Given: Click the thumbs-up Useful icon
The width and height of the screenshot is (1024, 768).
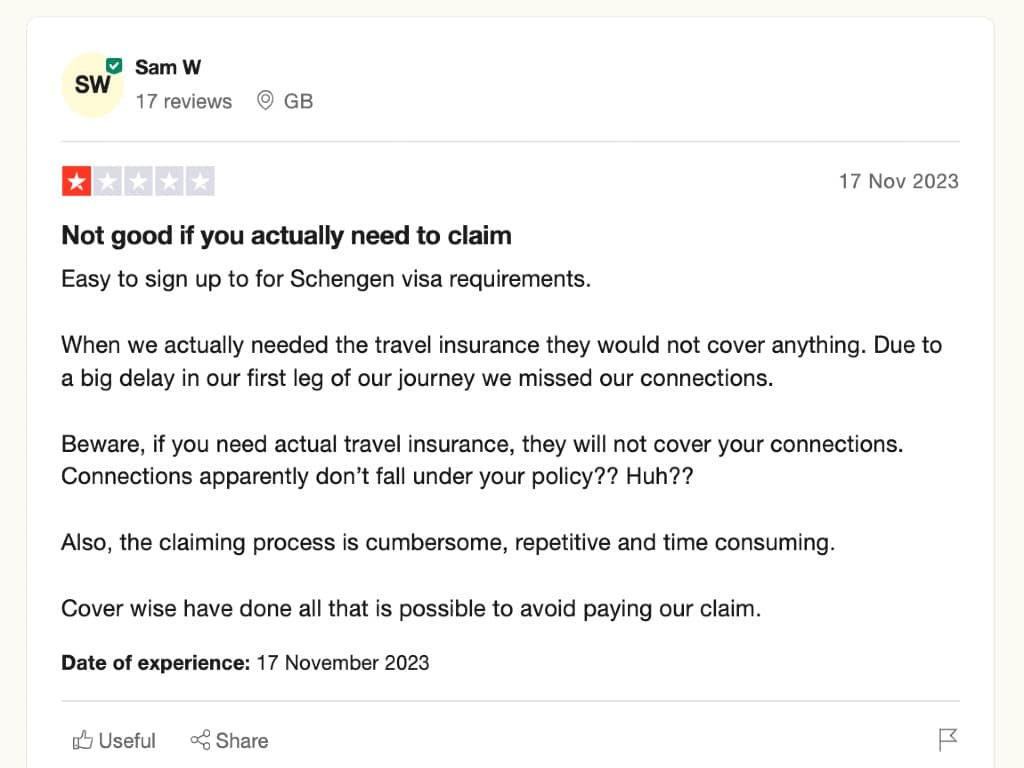Looking at the screenshot, I should (x=82, y=740).
